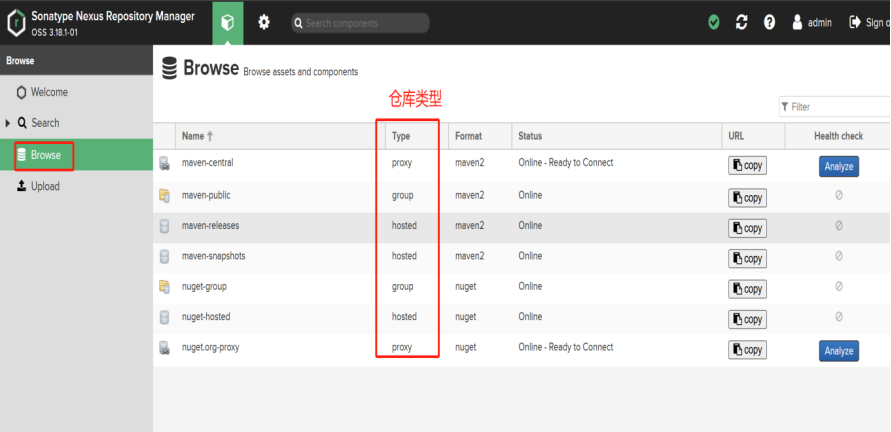Screen dimensions: 891x432
Task: Open the nuget.org-proxy repository
Action: (x=210, y=347)
